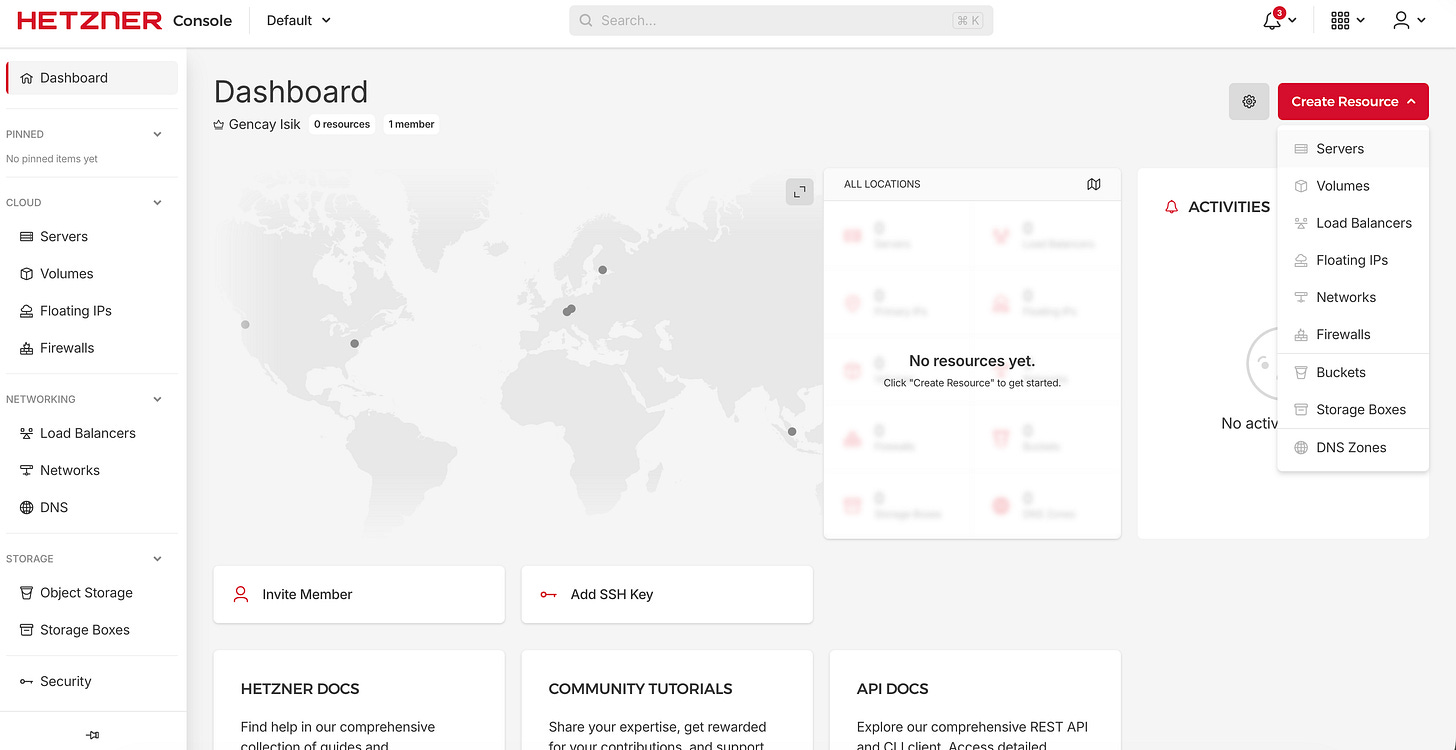Screen dimensions: 1456x750
Task: Click Networks icon in sidebar
Action: pyautogui.click(x=27, y=470)
